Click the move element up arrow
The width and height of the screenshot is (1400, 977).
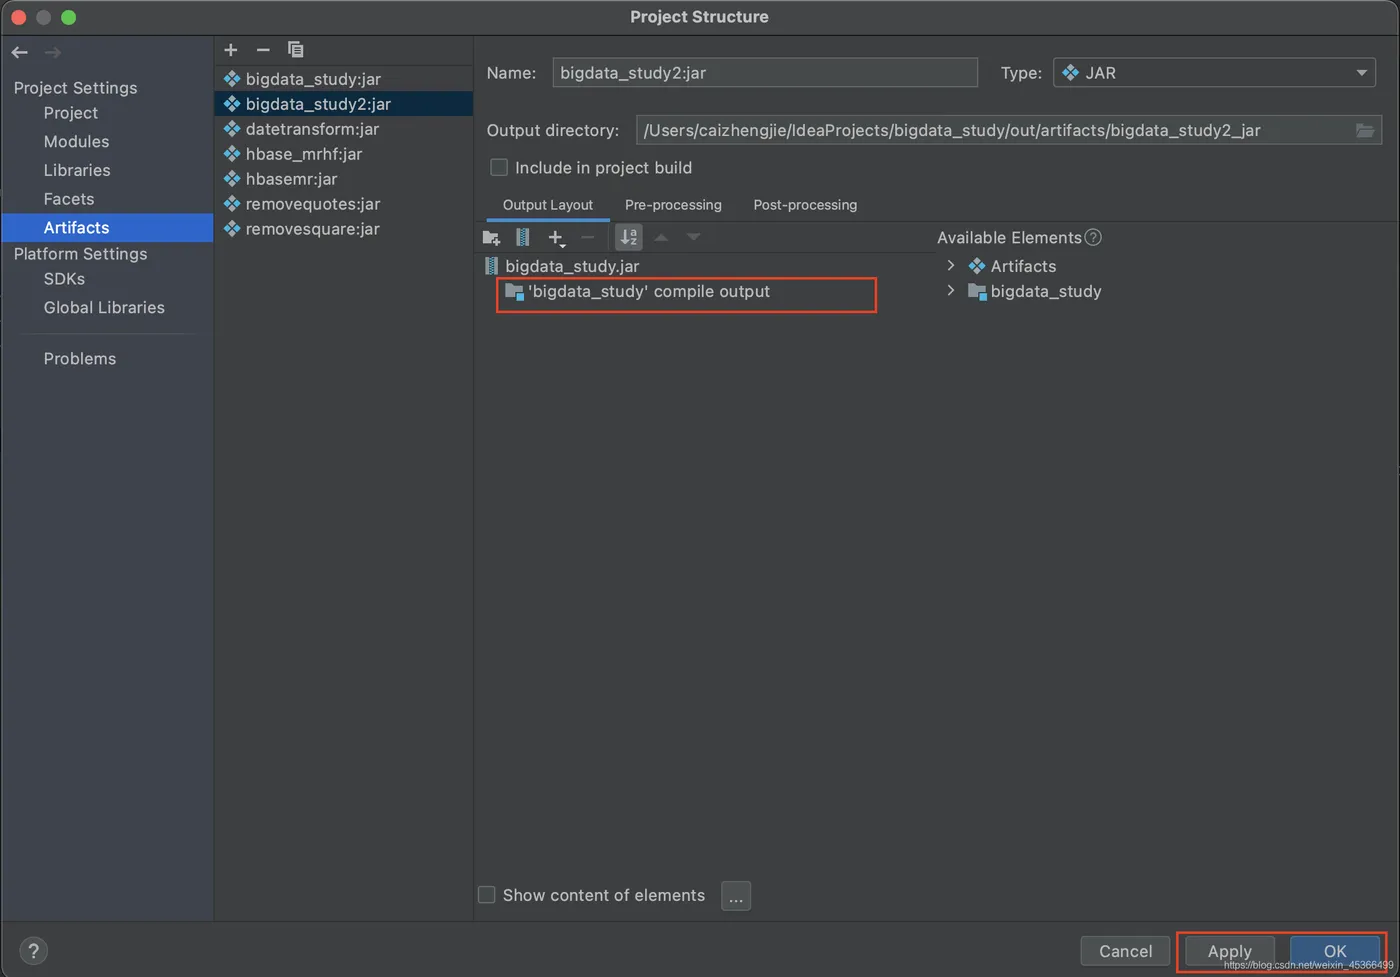[x=661, y=237]
